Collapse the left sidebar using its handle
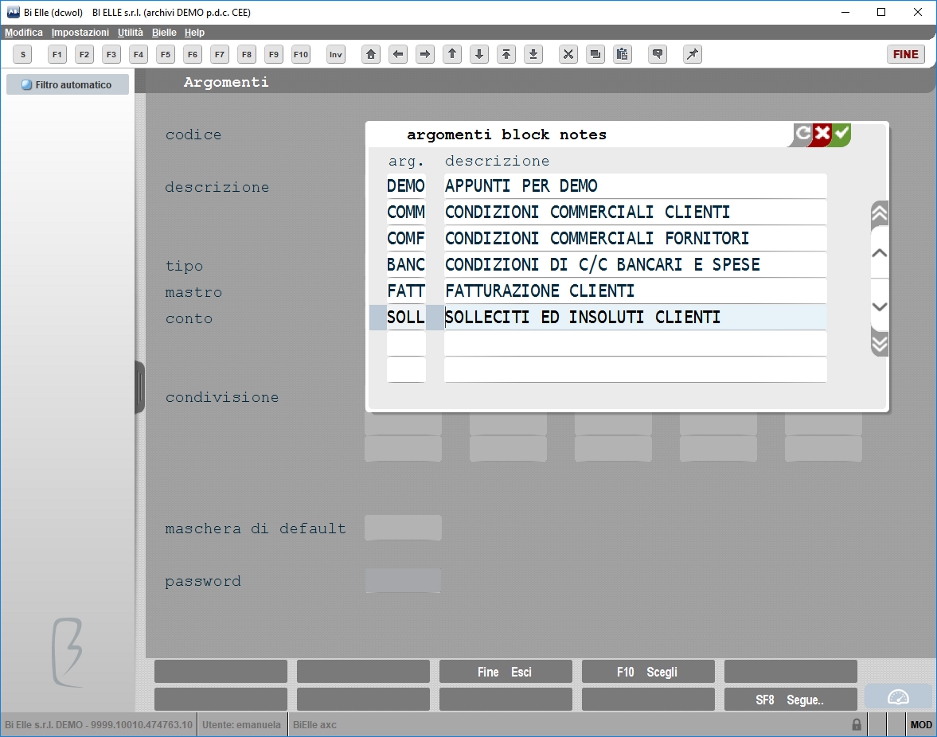Screen dimensions: 937x737 140,387
